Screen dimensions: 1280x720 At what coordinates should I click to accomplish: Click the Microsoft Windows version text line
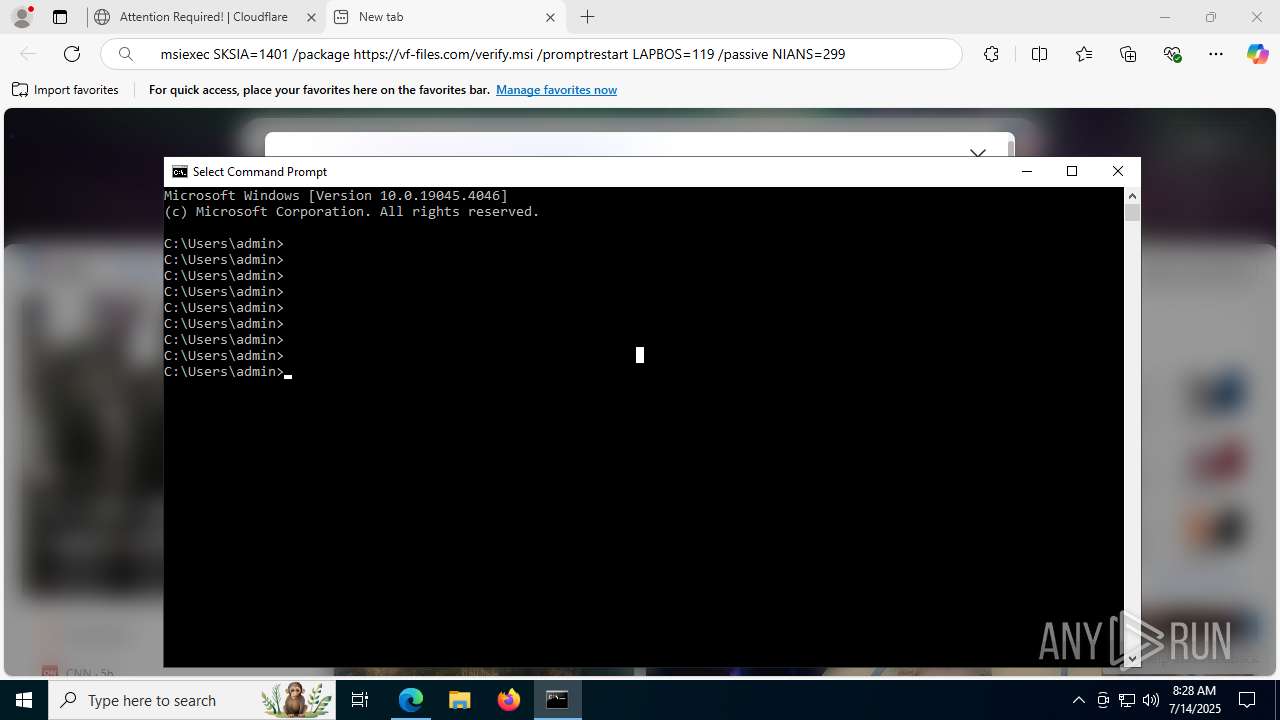(336, 196)
